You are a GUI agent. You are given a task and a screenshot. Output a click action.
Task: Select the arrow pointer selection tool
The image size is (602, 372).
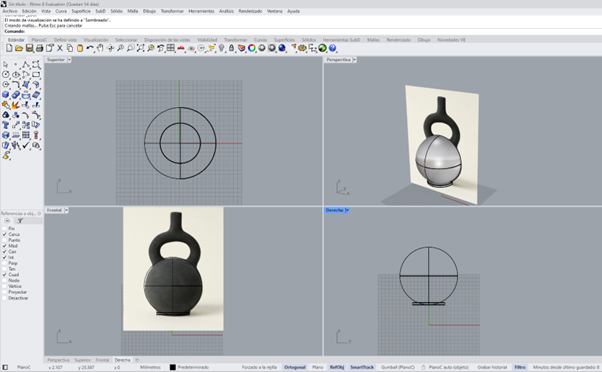click(x=6, y=64)
